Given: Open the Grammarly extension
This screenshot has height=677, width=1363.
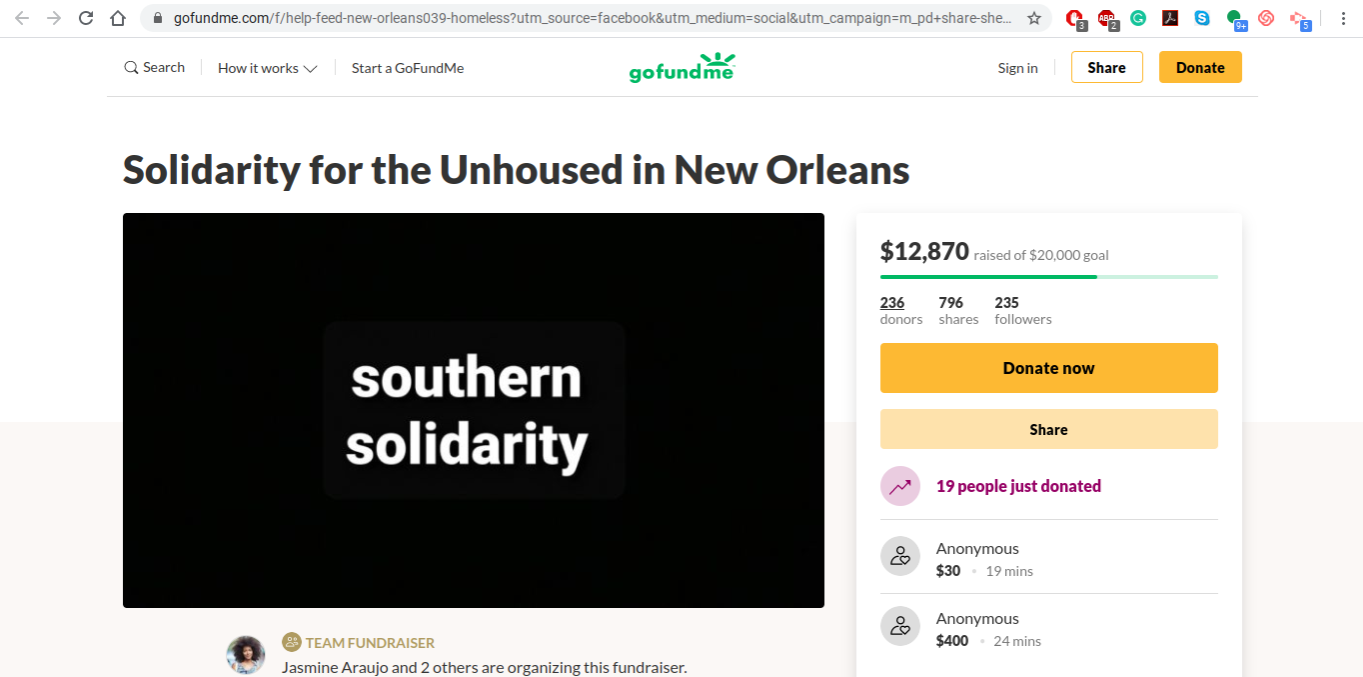Looking at the screenshot, I should click(x=1138, y=18).
